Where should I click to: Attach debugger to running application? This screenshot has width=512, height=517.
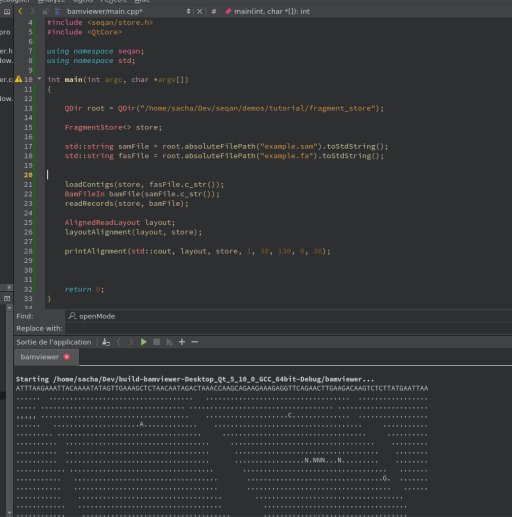click(169, 342)
